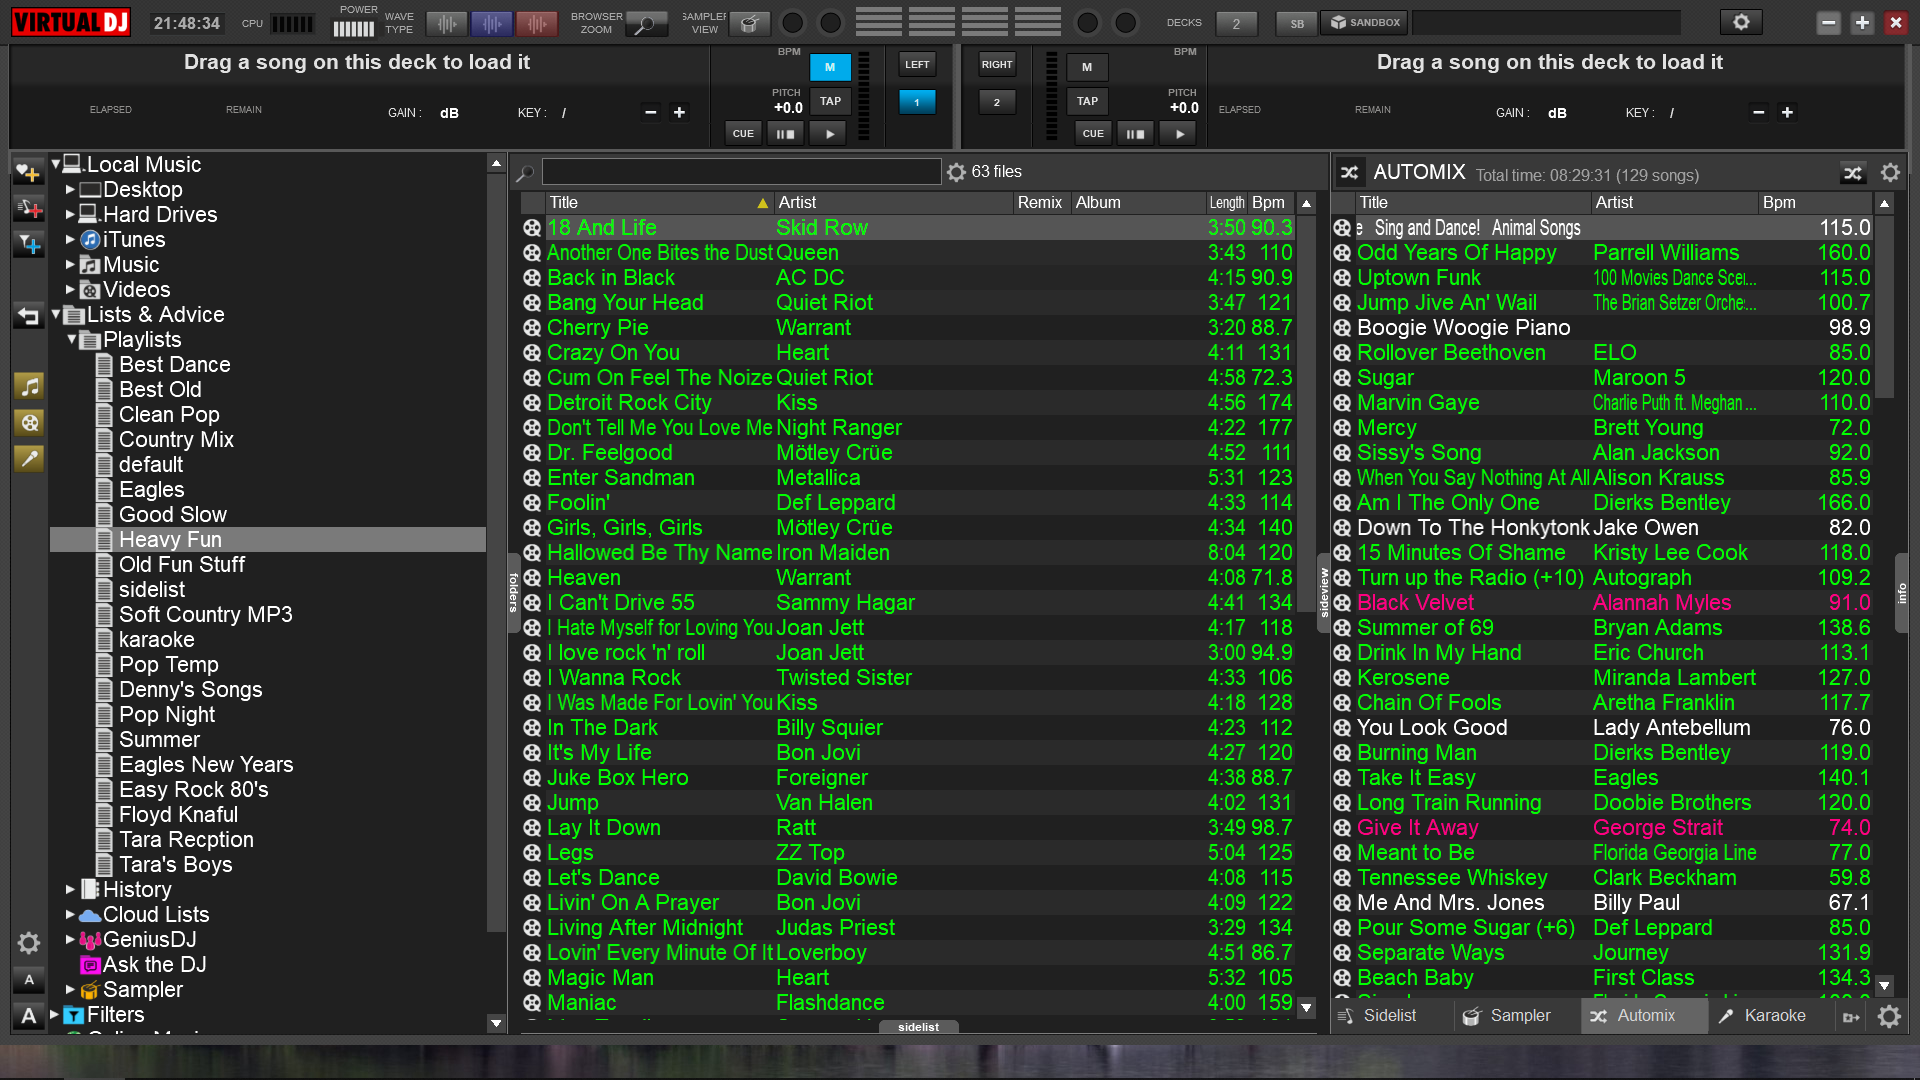Expand the GeniusDJ node
This screenshot has width=1920, height=1080.
pos(70,939)
